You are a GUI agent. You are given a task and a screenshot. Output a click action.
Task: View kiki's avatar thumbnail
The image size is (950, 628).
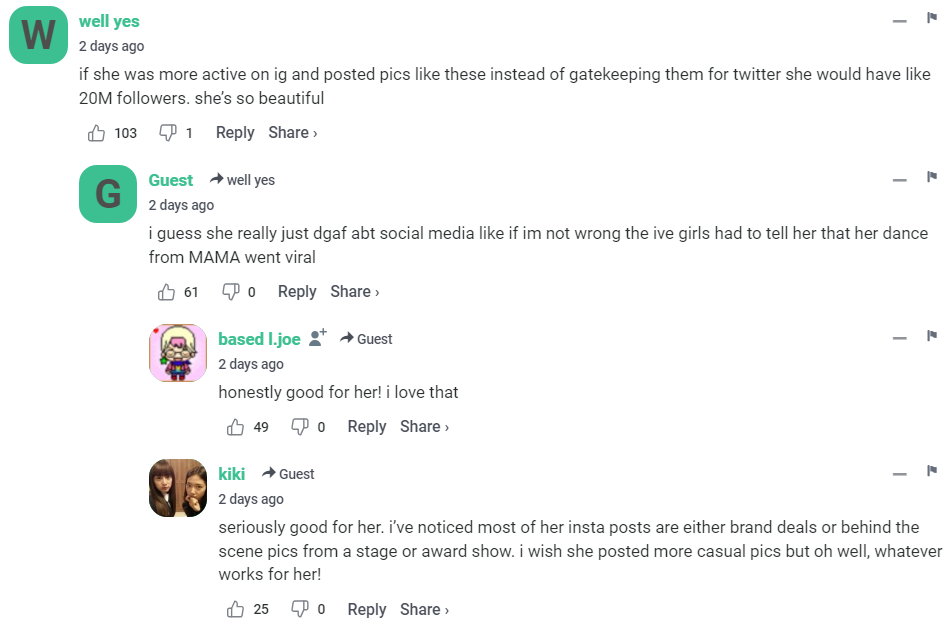point(178,488)
